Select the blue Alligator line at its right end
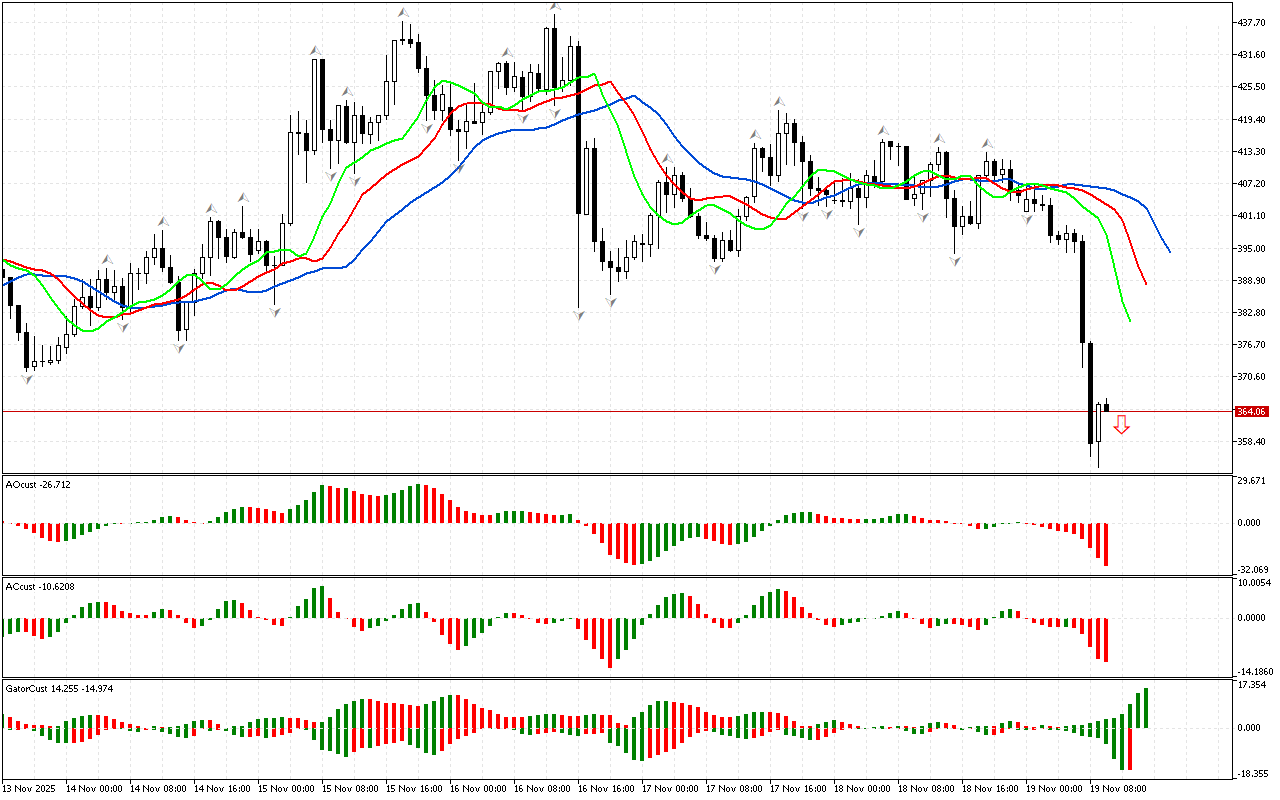The height and width of the screenshot is (800, 1280). click(x=1168, y=250)
